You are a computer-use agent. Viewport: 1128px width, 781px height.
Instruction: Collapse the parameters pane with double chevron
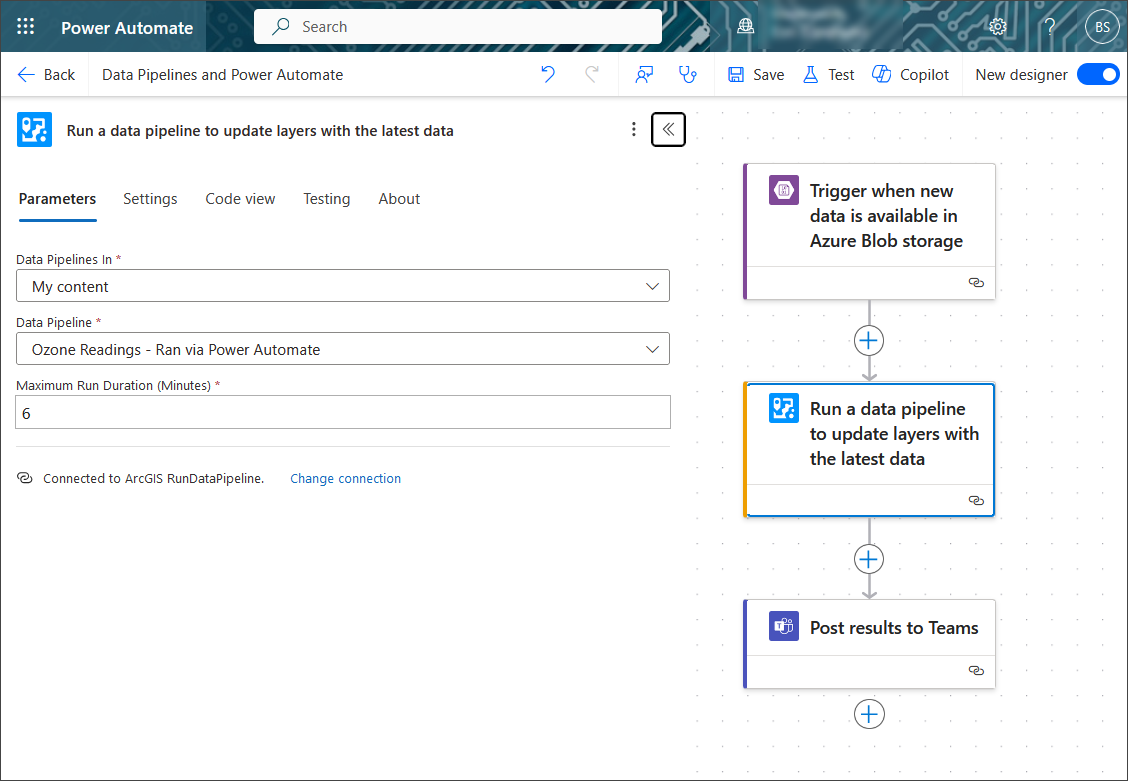coord(668,129)
